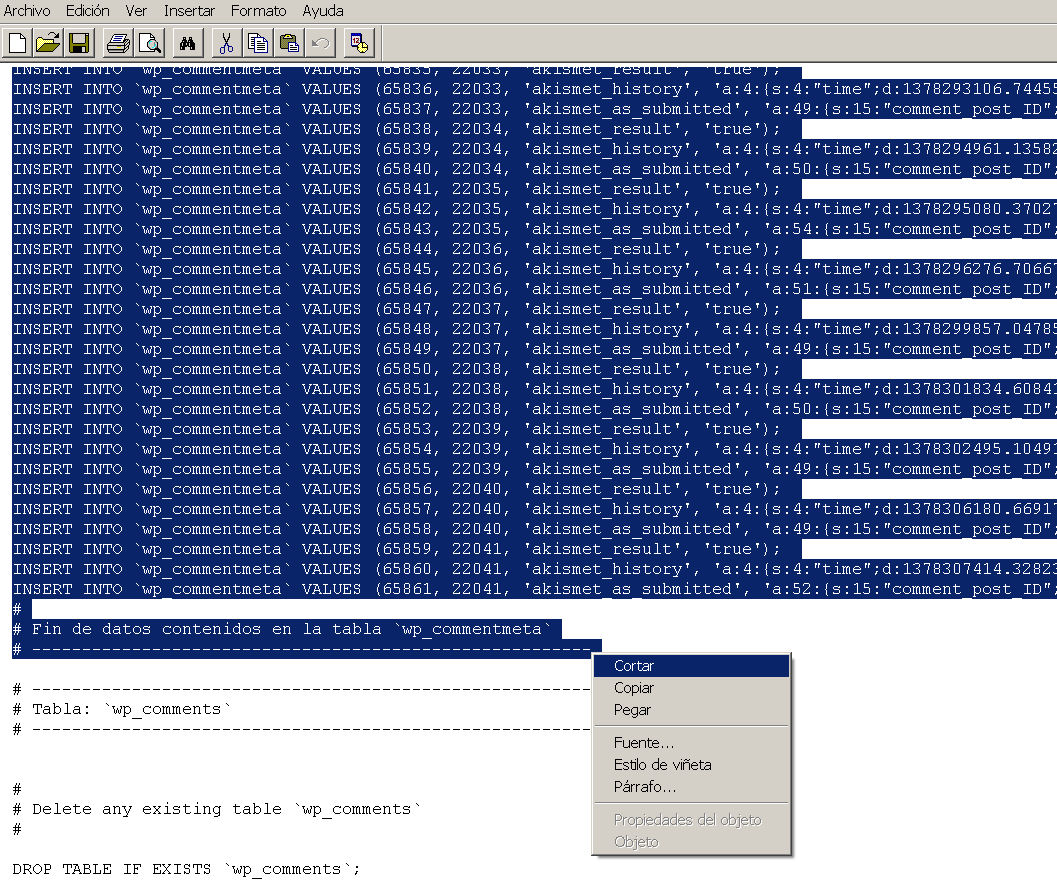Click the clipboard Paste toolbar icon
The width and height of the screenshot is (1057, 886).
tap(289, 43)
